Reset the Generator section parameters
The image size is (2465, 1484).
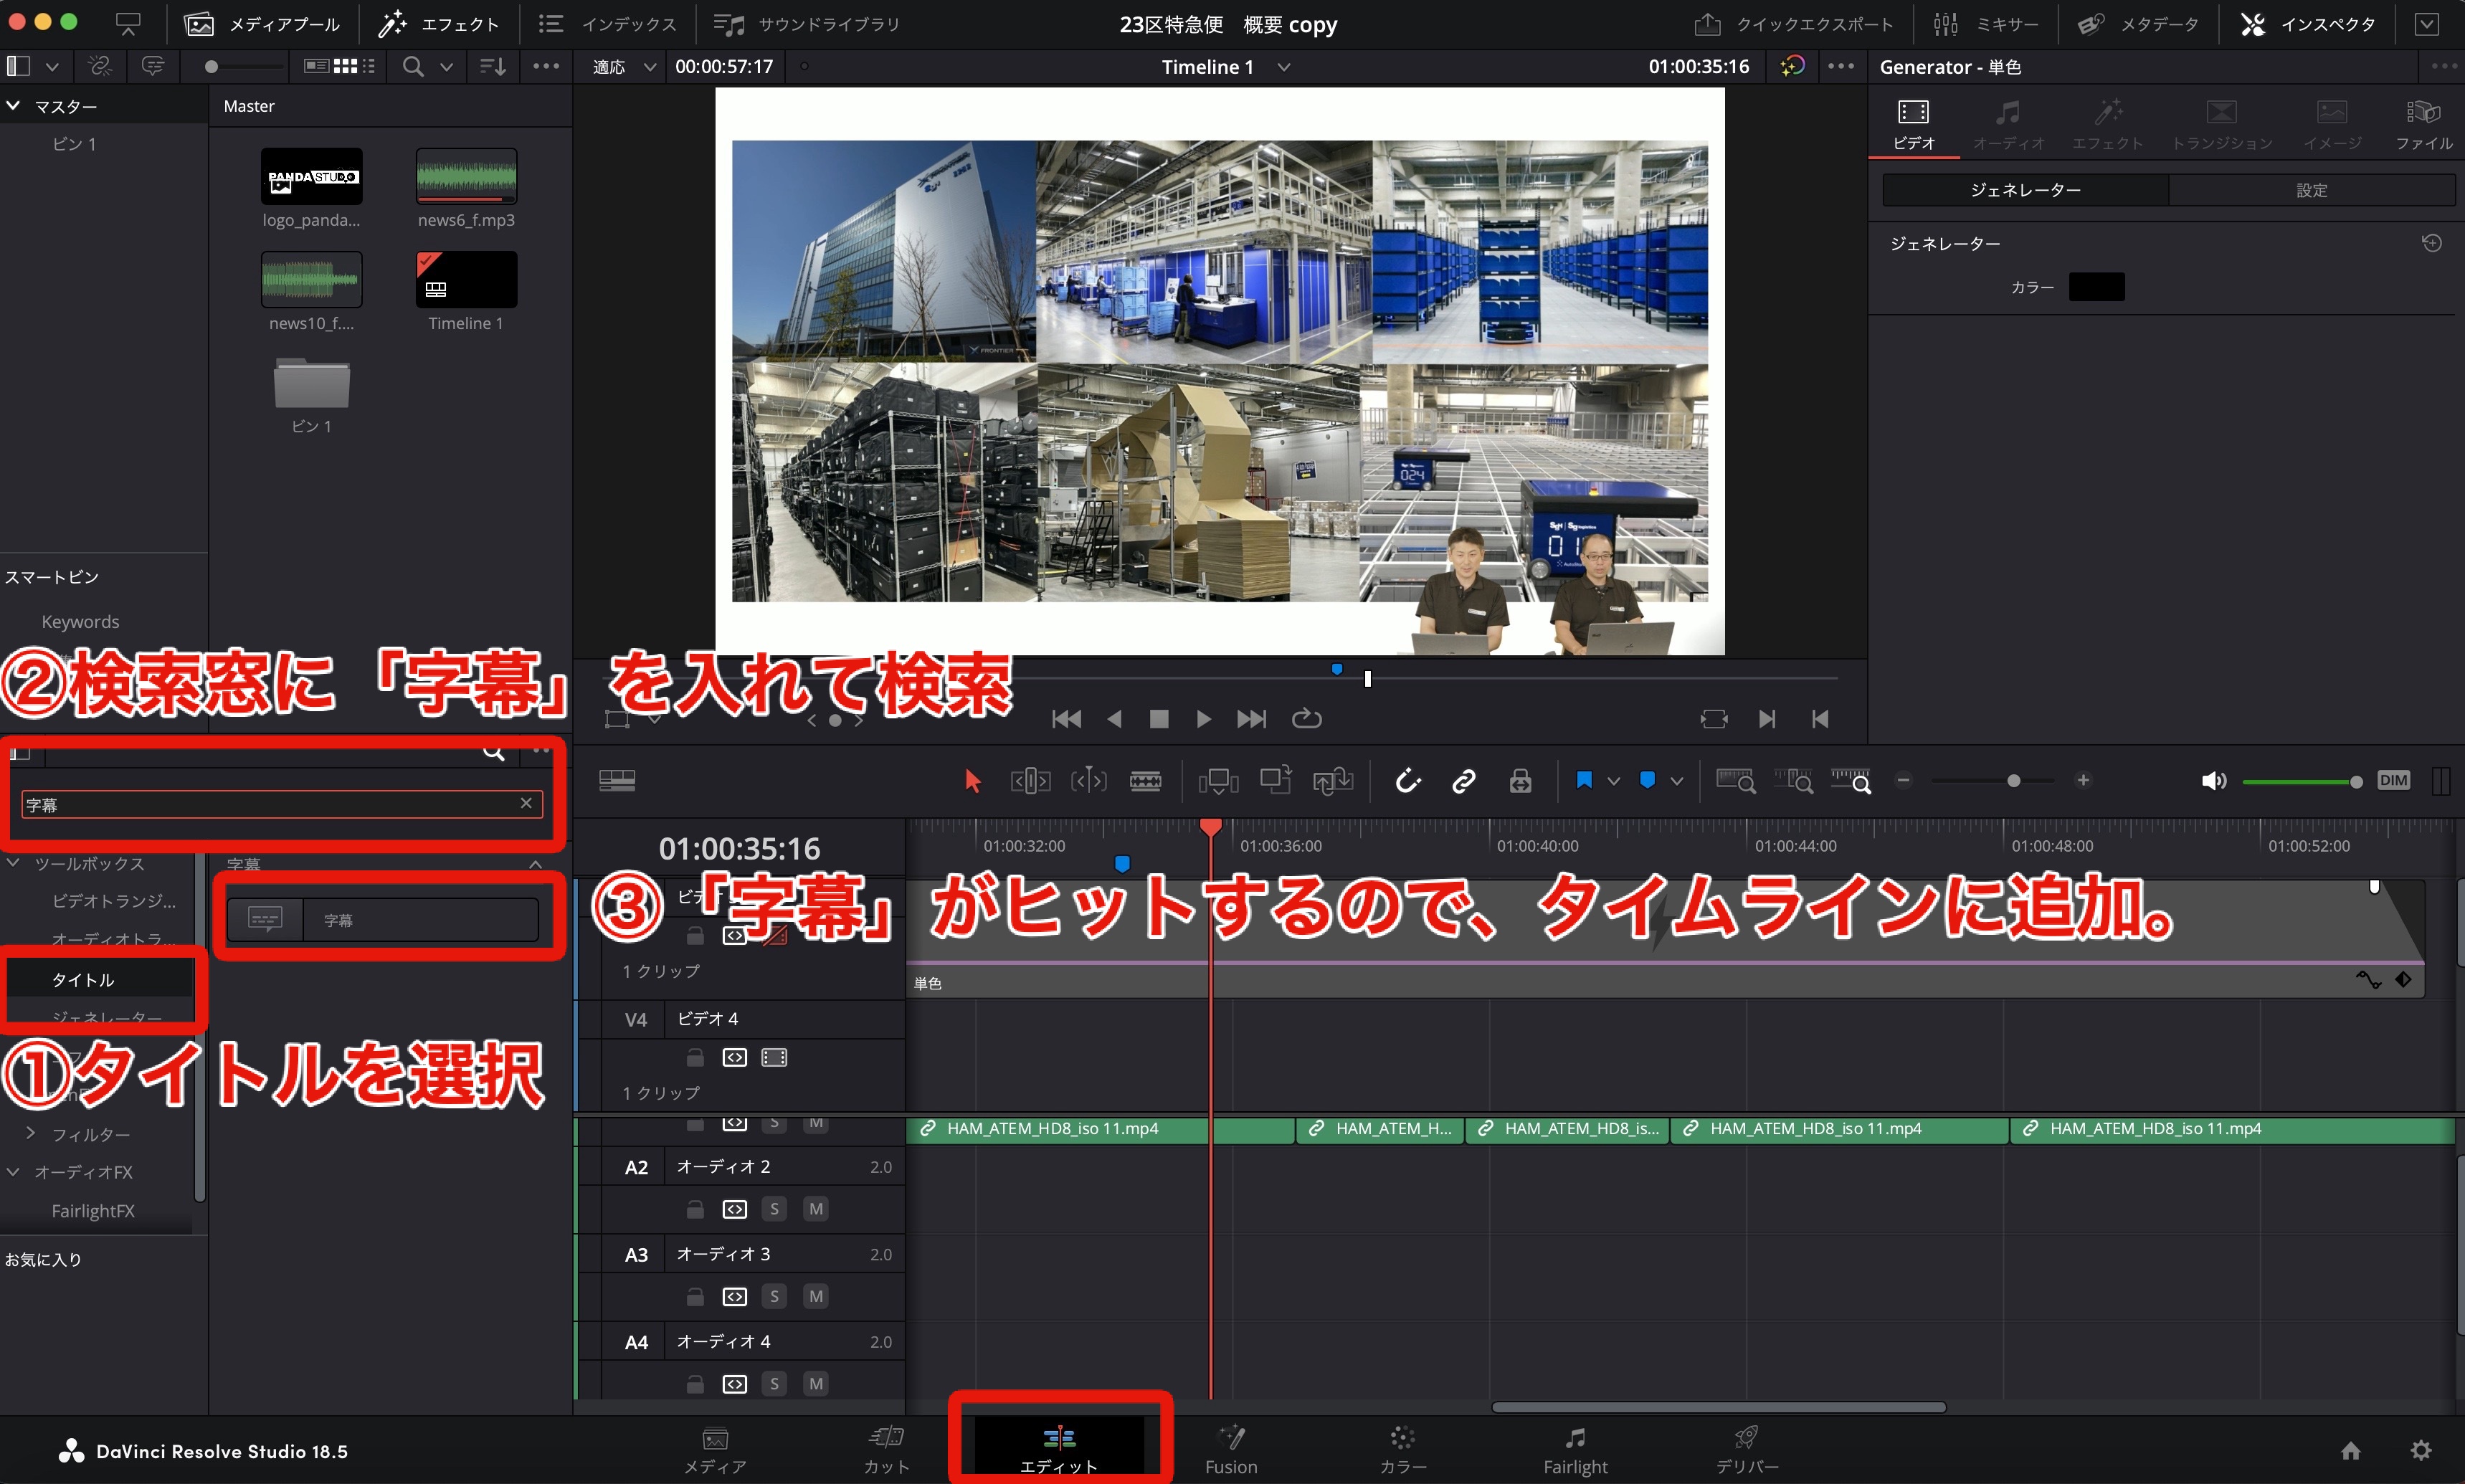coord(2432,243)
